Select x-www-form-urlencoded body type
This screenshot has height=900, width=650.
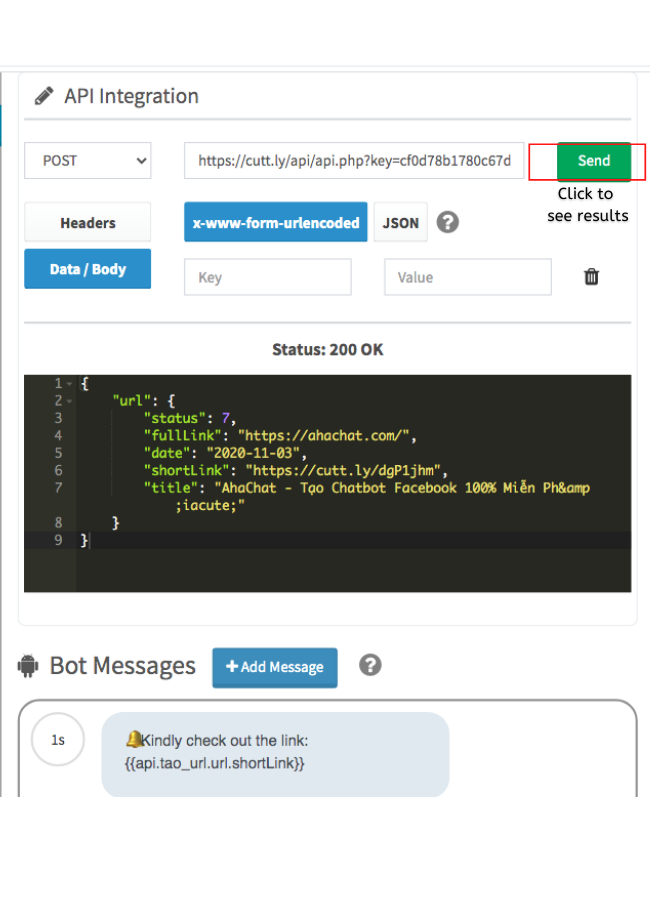[x=276, y=222]
